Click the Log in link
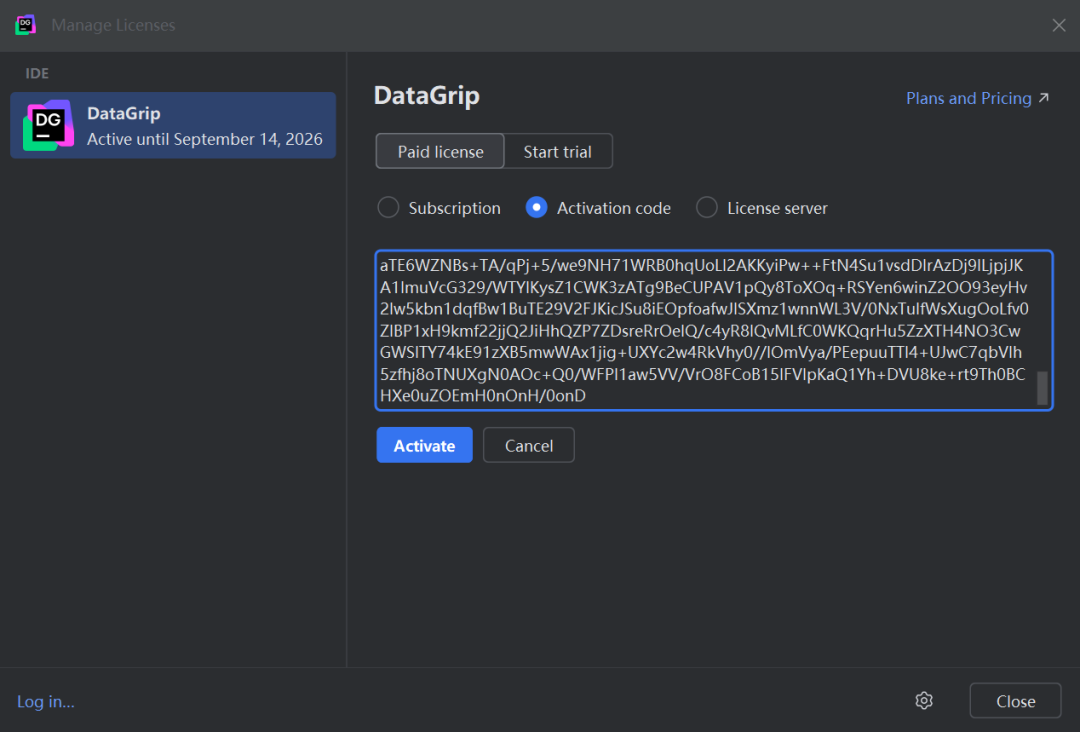The width and height of the screenshot is (1080, 732). (x=45, y=701)
